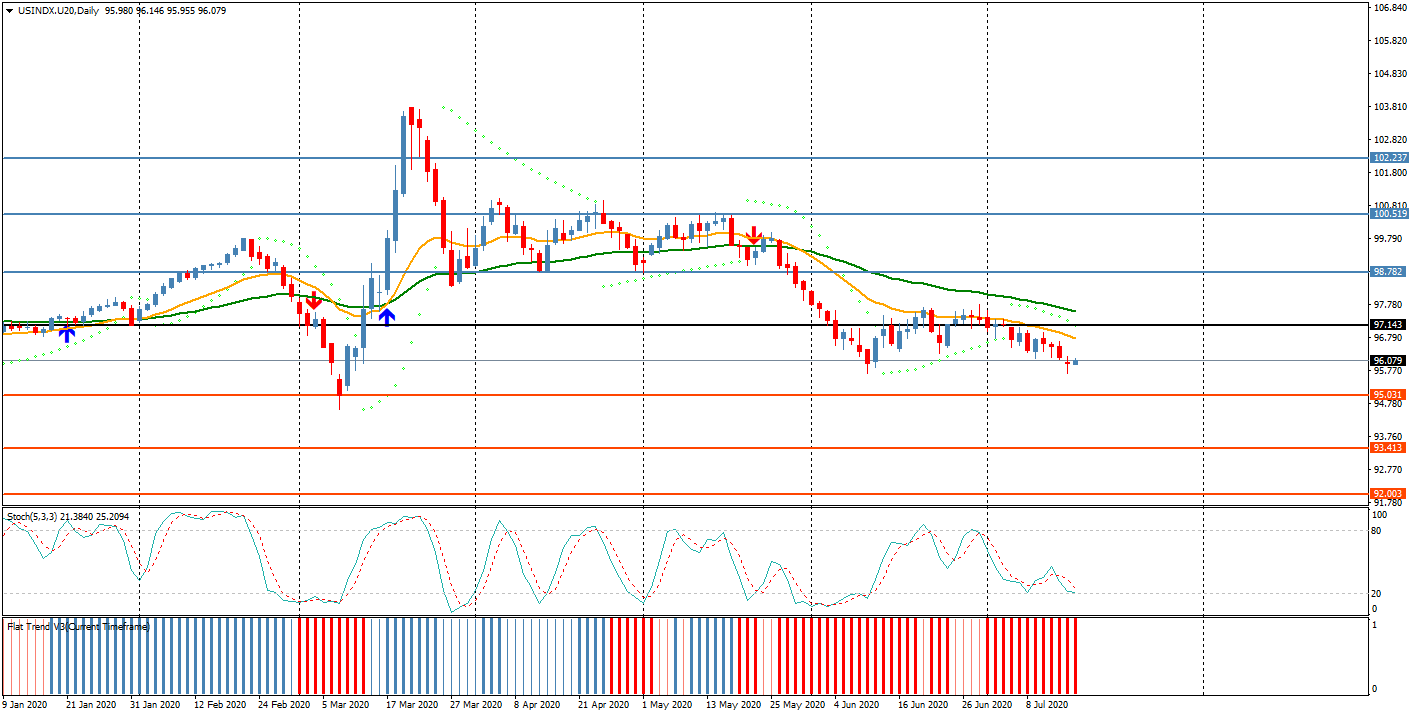This screenshot has height=716, width=1409.
Task: Click the blue up arrow near 17 Mar 2020
Action: click(387, 318)
